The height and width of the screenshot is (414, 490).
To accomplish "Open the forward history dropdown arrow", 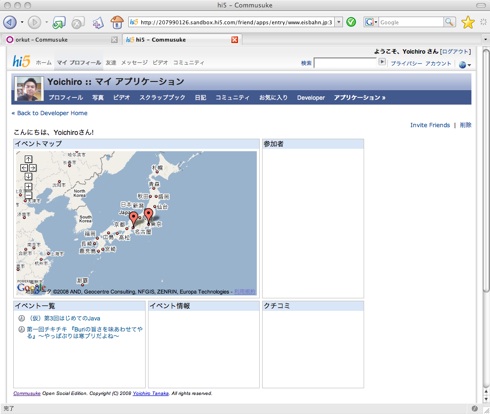I will pos(46,22).
